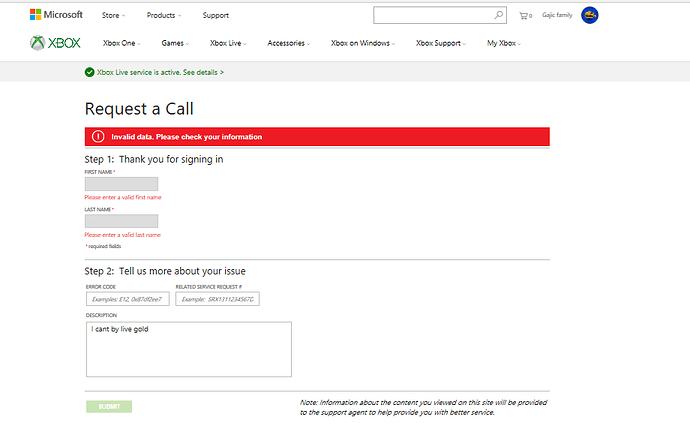Expand the Accessories menu

[289, 43]
